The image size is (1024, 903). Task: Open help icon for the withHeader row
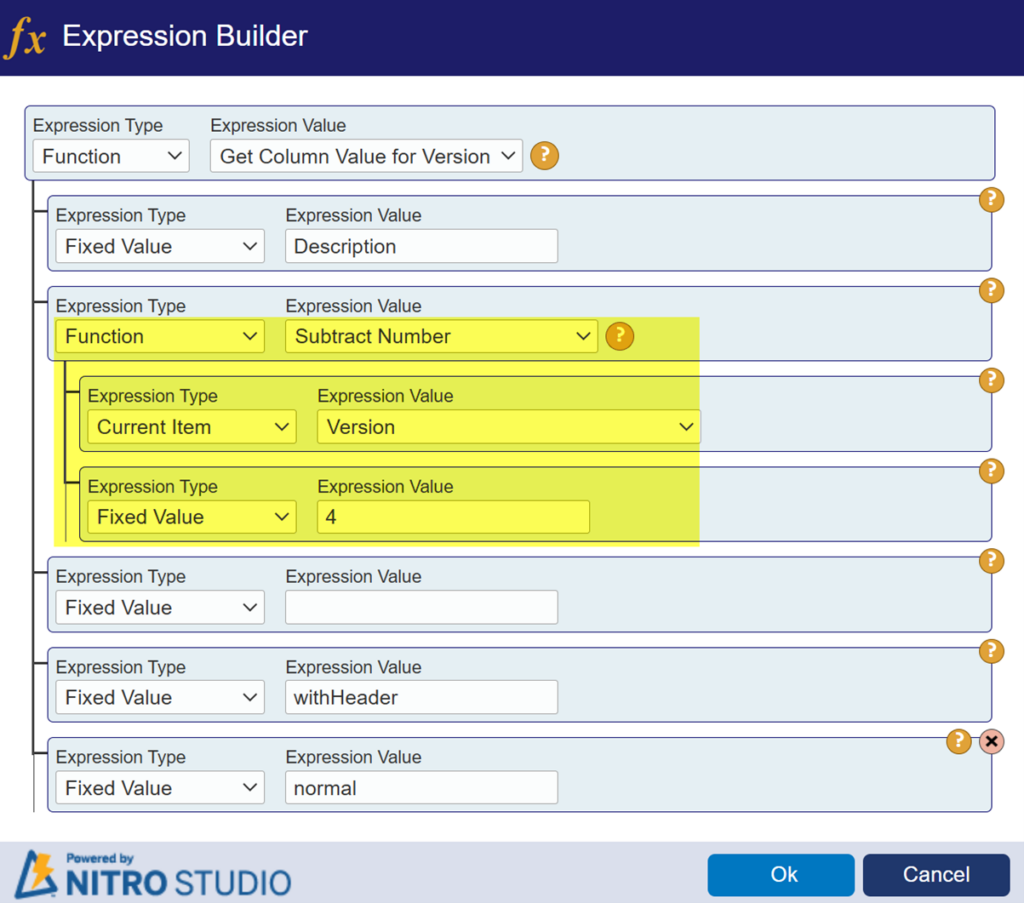991,650
